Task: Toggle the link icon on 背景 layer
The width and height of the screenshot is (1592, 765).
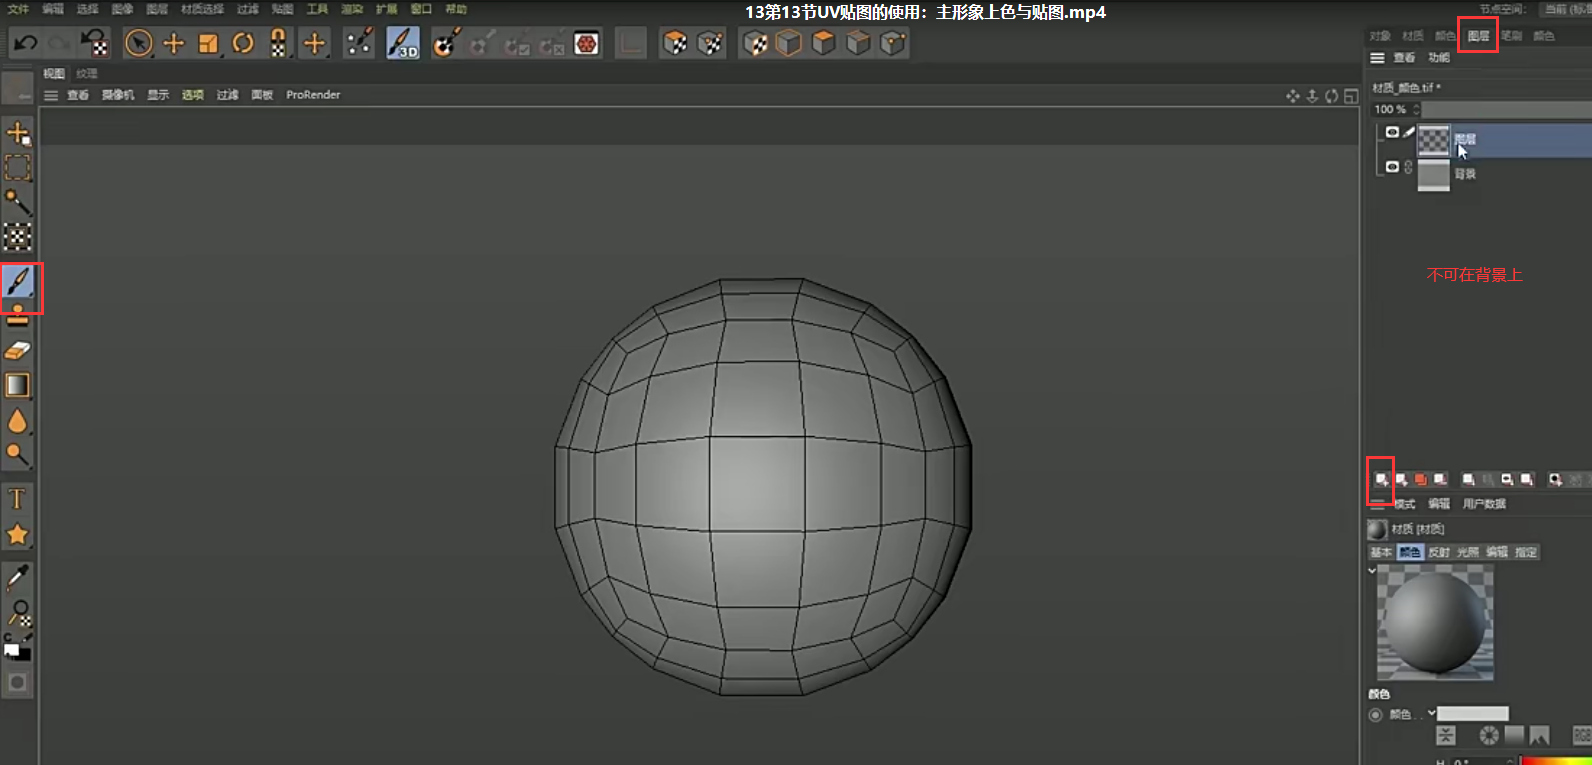Action: tap(1409, 167)
